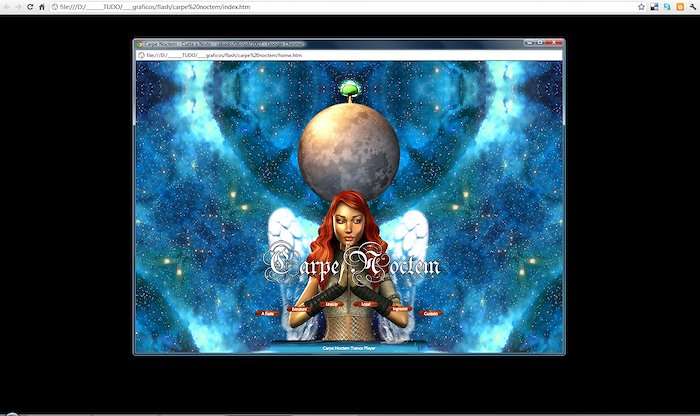The width and height of the screenshot is (700, 416).
Task: Open the Delicious bookmarks extension icon
Action: [654, 7]
